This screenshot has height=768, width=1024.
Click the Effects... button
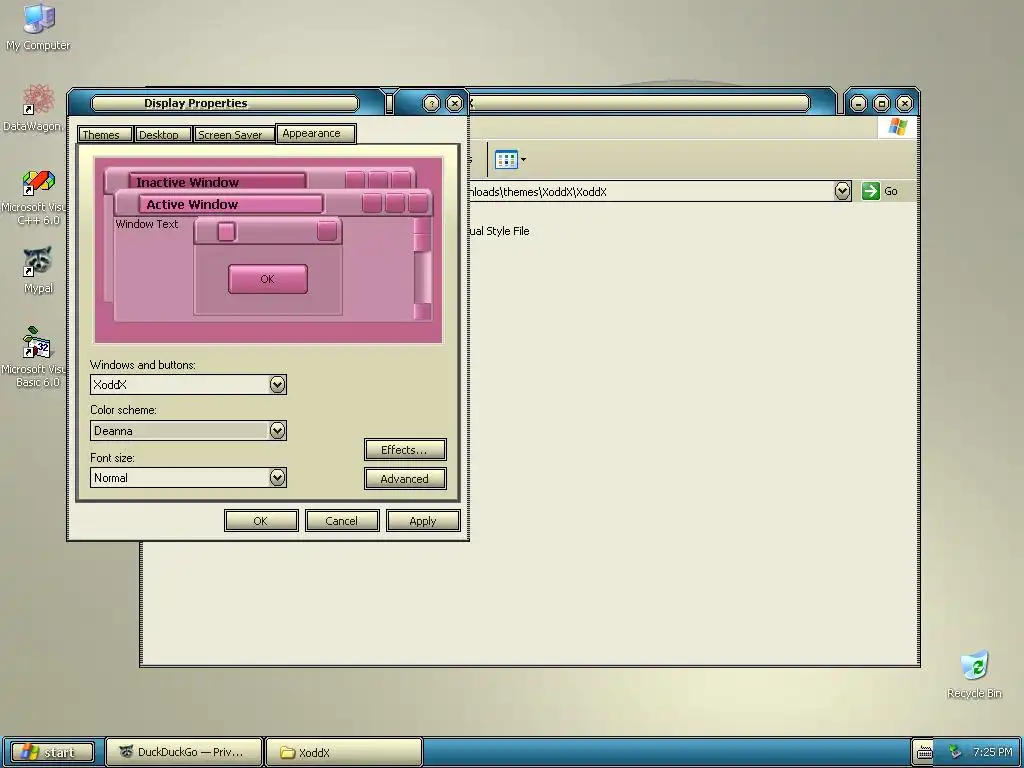point(405,450)
